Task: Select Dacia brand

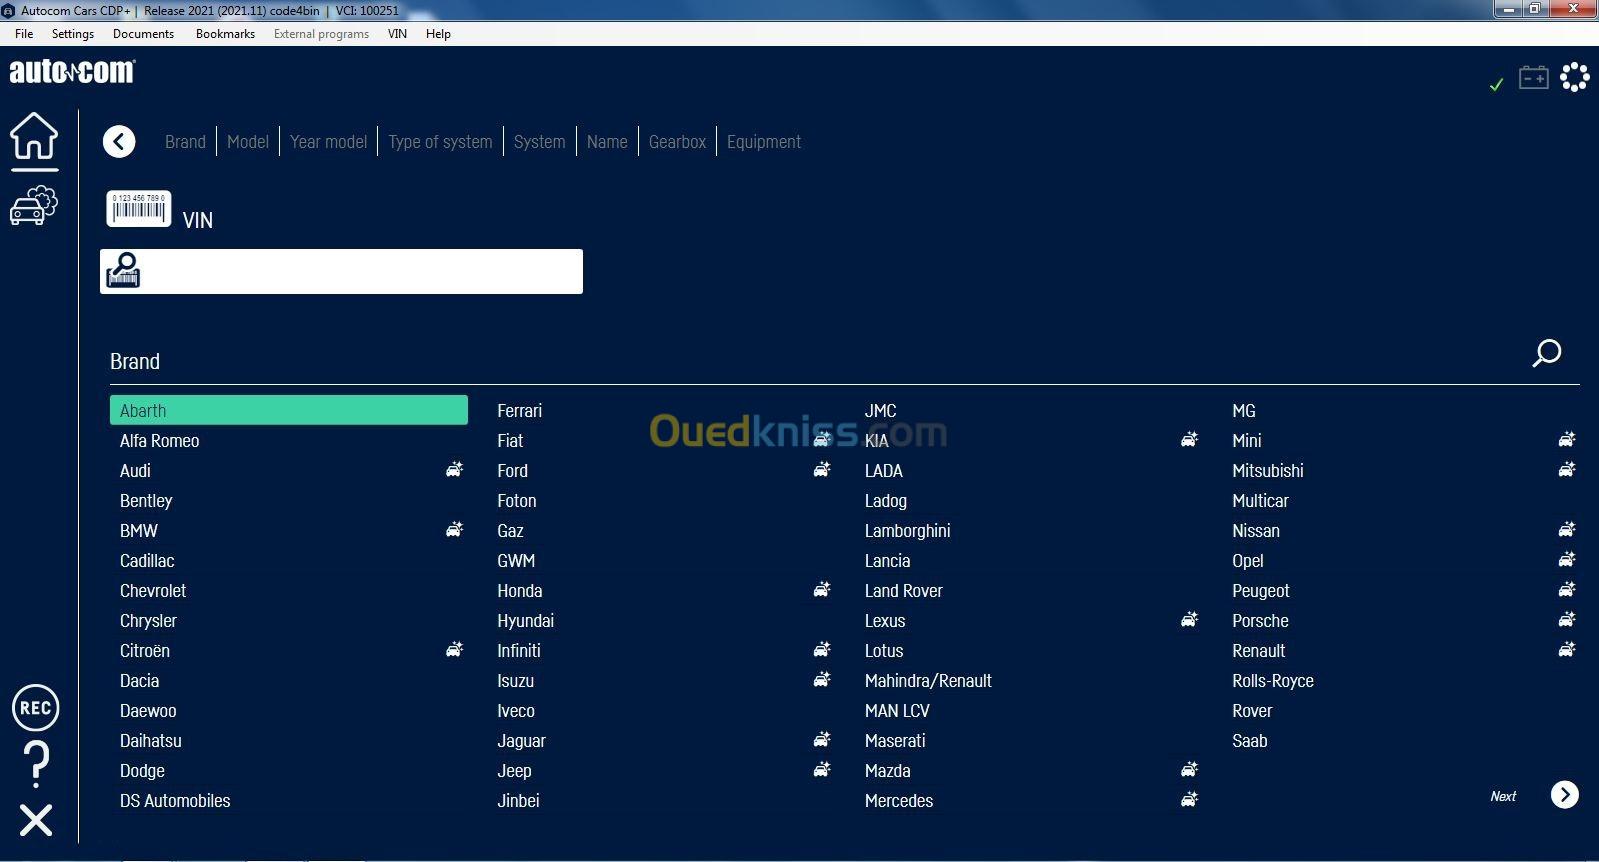Action: point(140,681)
